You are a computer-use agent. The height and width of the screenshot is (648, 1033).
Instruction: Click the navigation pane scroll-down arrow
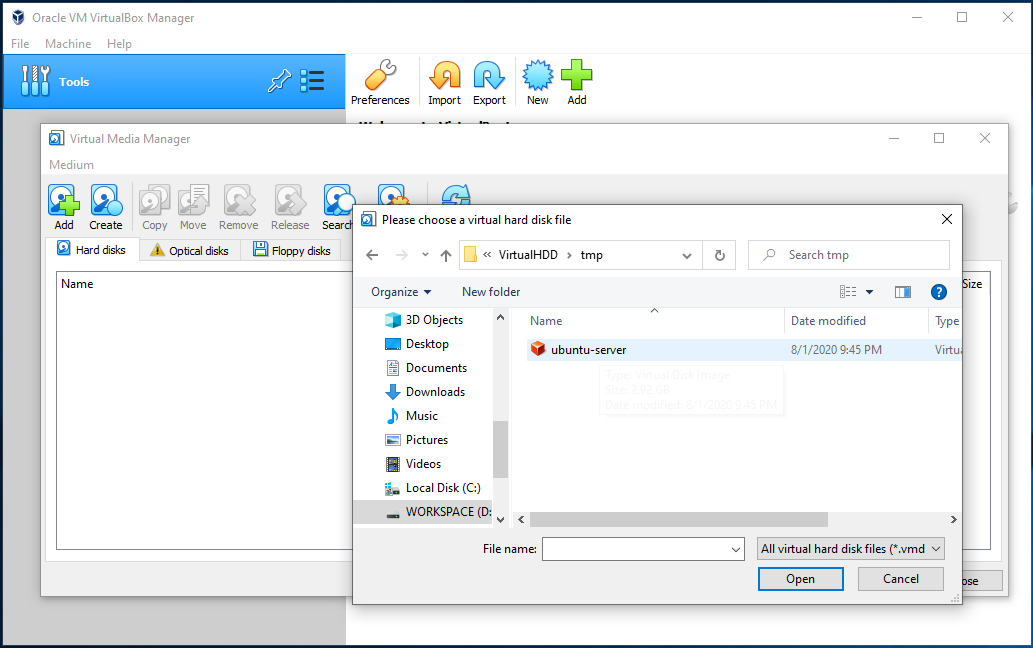pos(501,520)
